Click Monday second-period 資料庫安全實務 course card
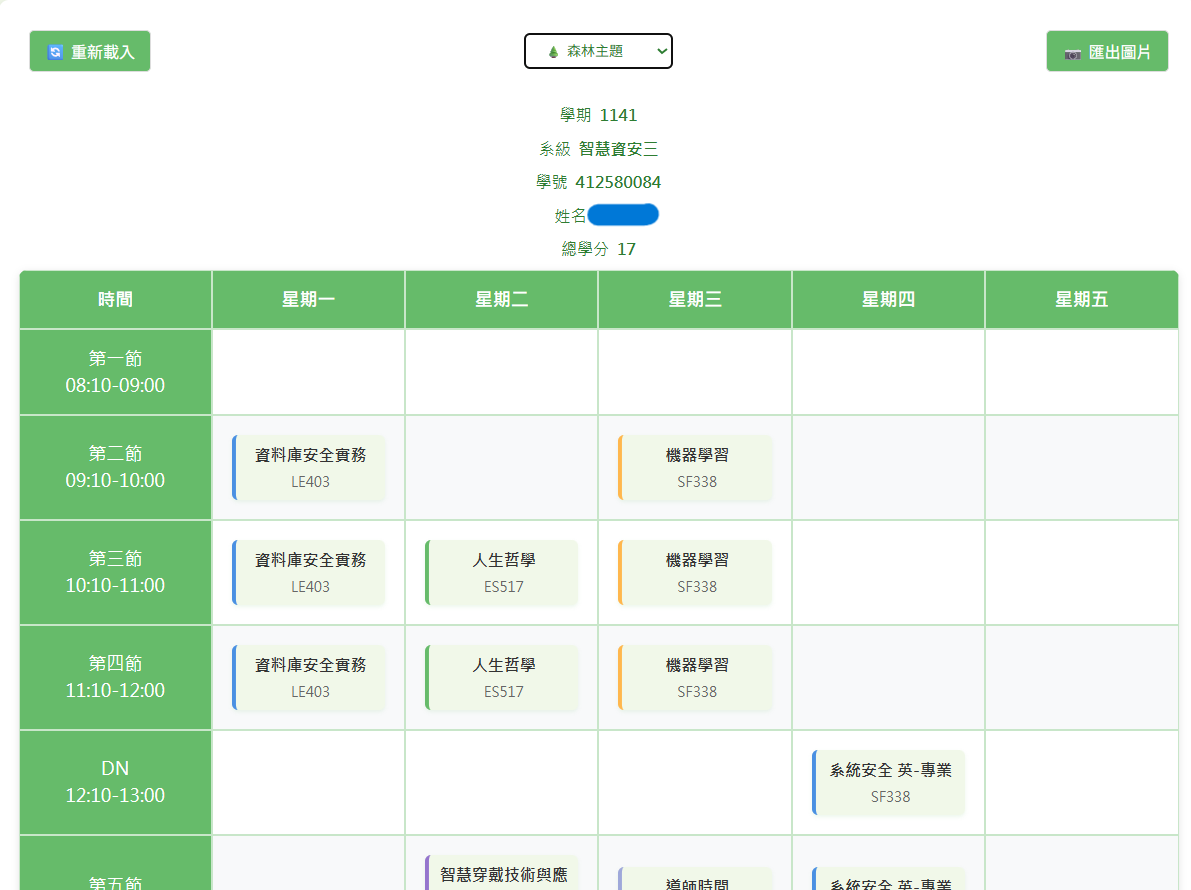This screenshot has width=1191, height=890. tap(309, 467)
